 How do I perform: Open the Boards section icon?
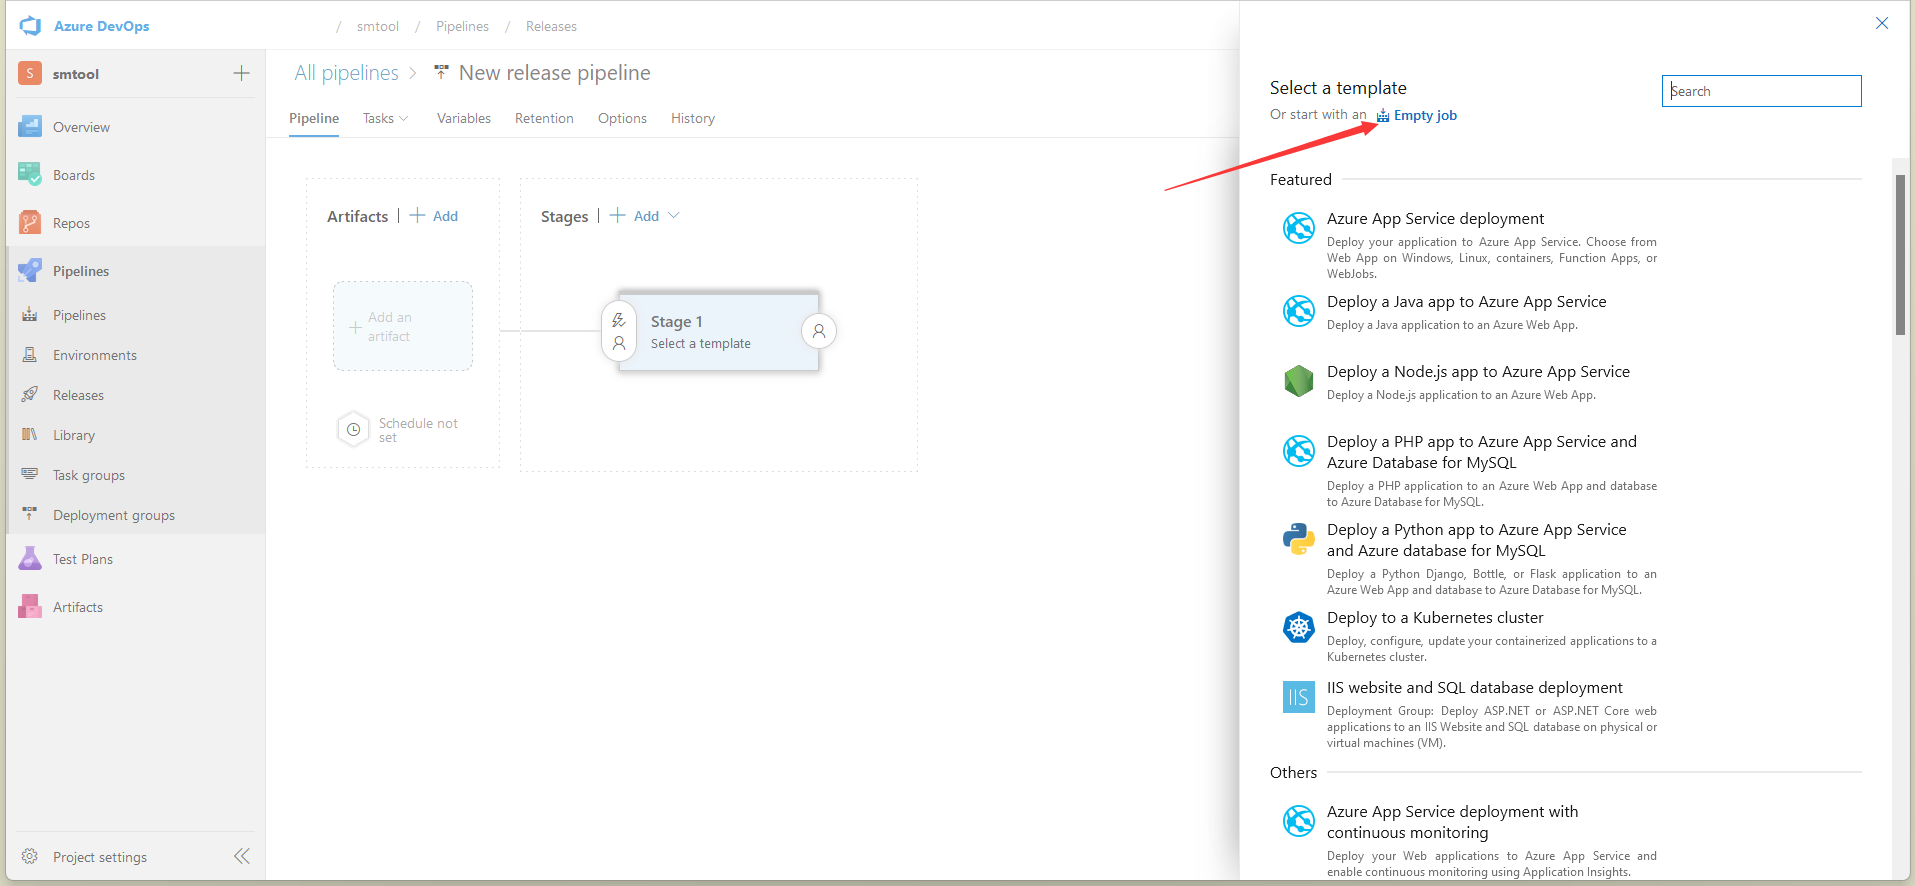pos(30,174)
